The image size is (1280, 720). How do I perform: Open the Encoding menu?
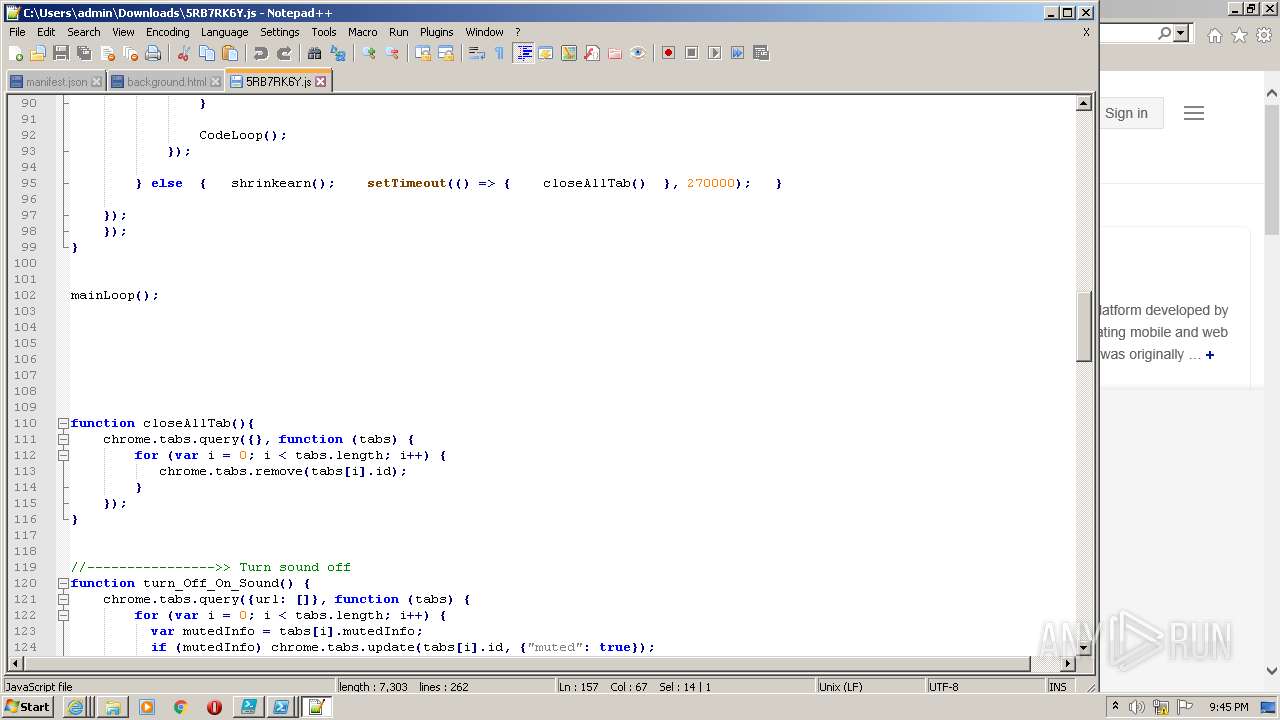pyautogui.click(x=167, y=32)
